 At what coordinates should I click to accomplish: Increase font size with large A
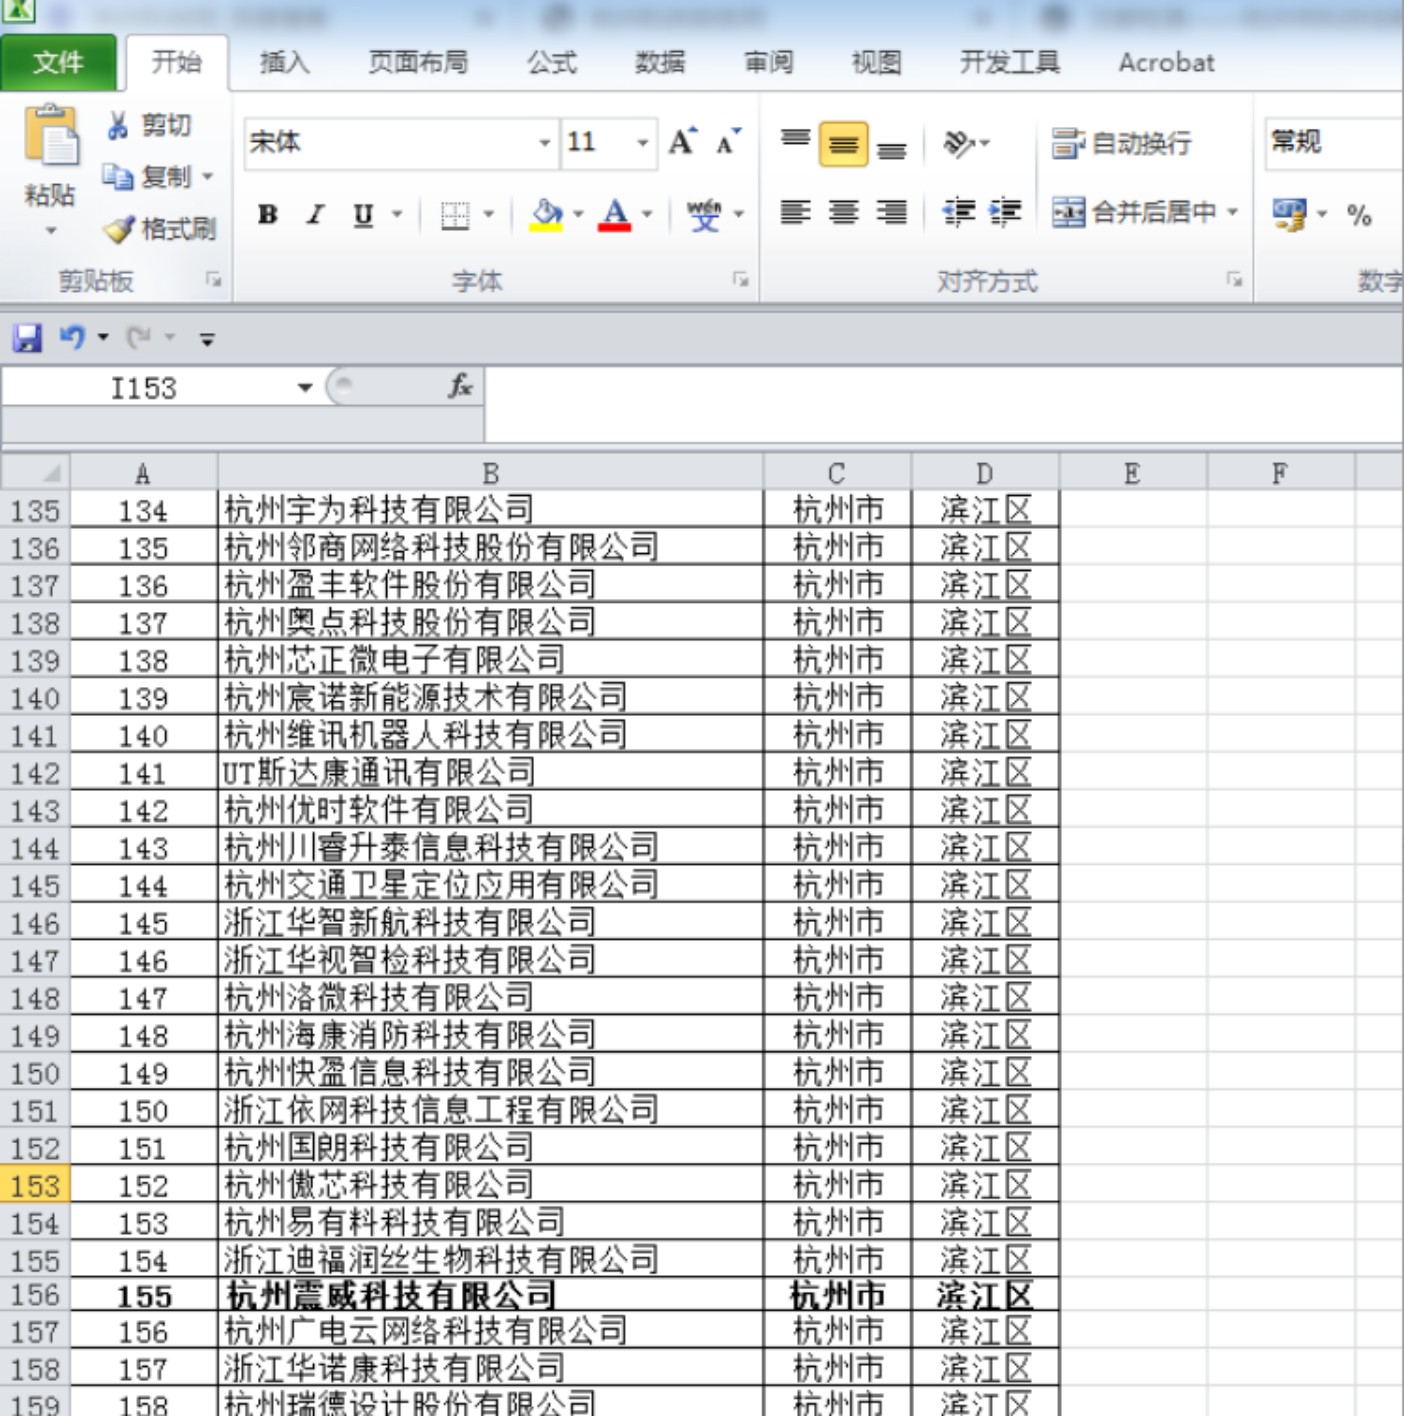click(683, 142)
